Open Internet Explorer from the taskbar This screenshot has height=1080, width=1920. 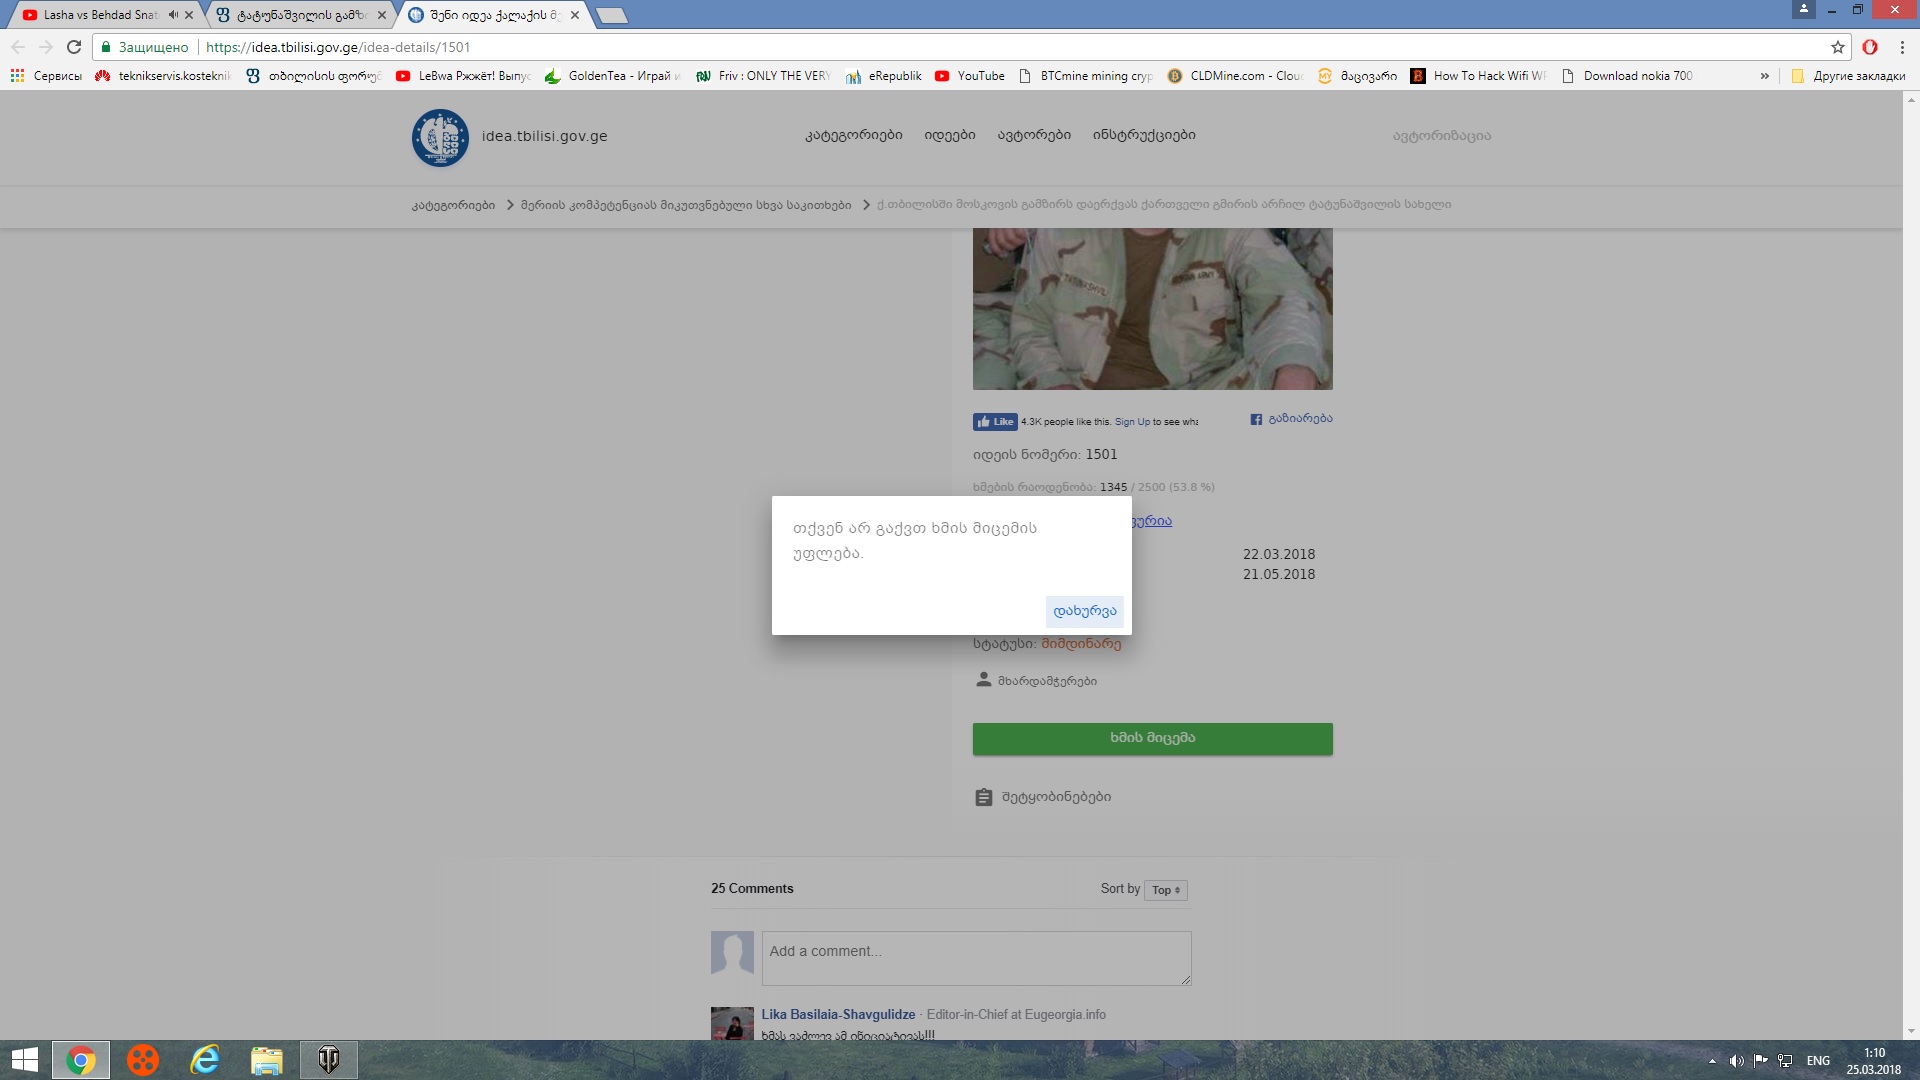(x=205, y=1060)
